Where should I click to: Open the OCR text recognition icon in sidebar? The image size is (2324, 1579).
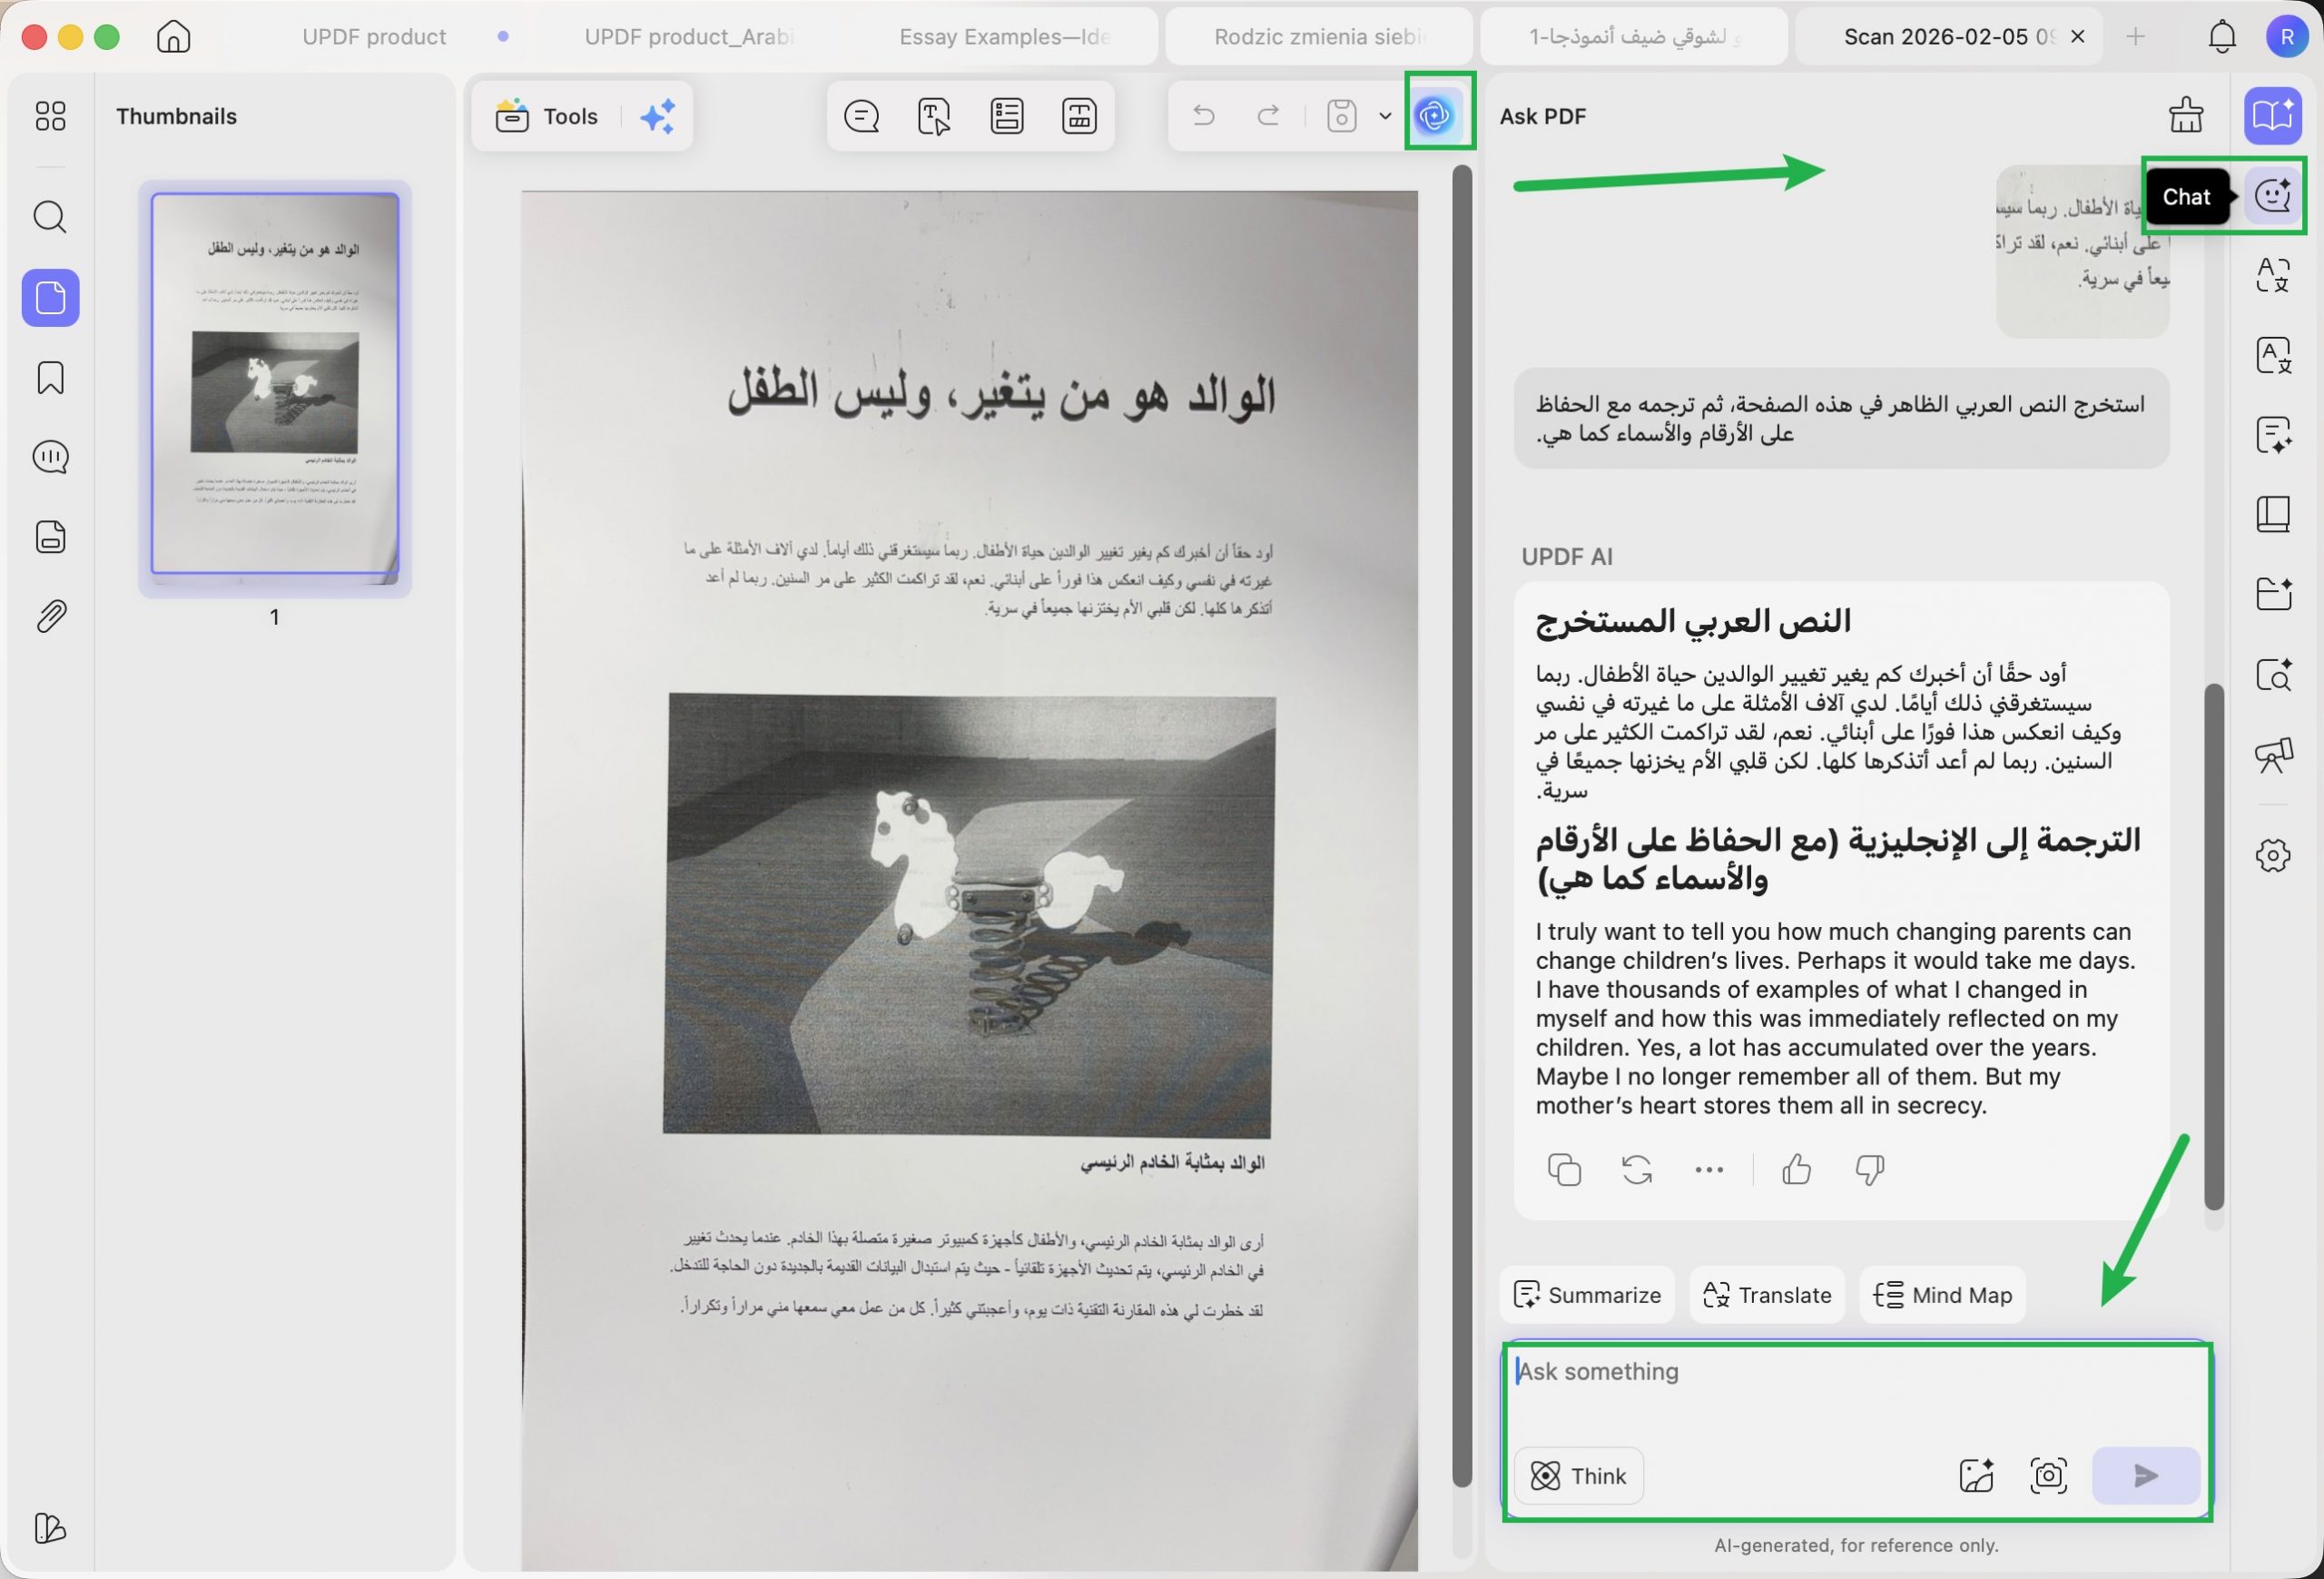click(x=2273, y=355)
